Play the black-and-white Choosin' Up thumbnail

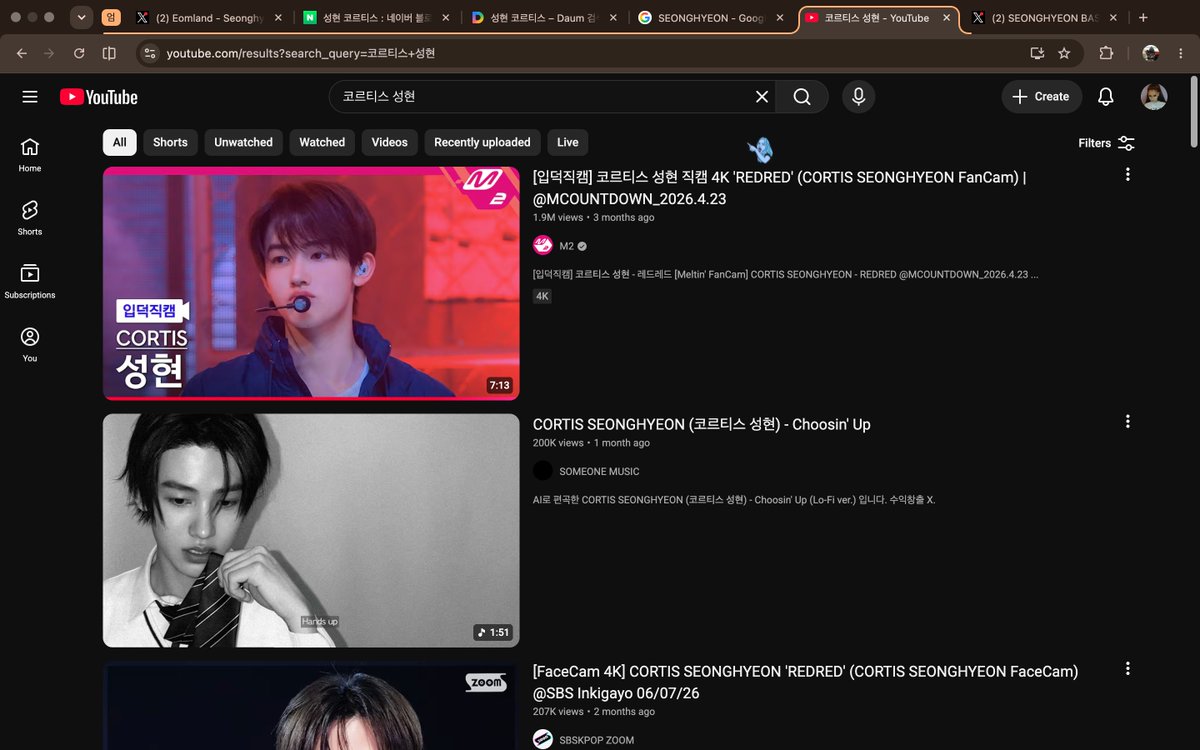311,530
